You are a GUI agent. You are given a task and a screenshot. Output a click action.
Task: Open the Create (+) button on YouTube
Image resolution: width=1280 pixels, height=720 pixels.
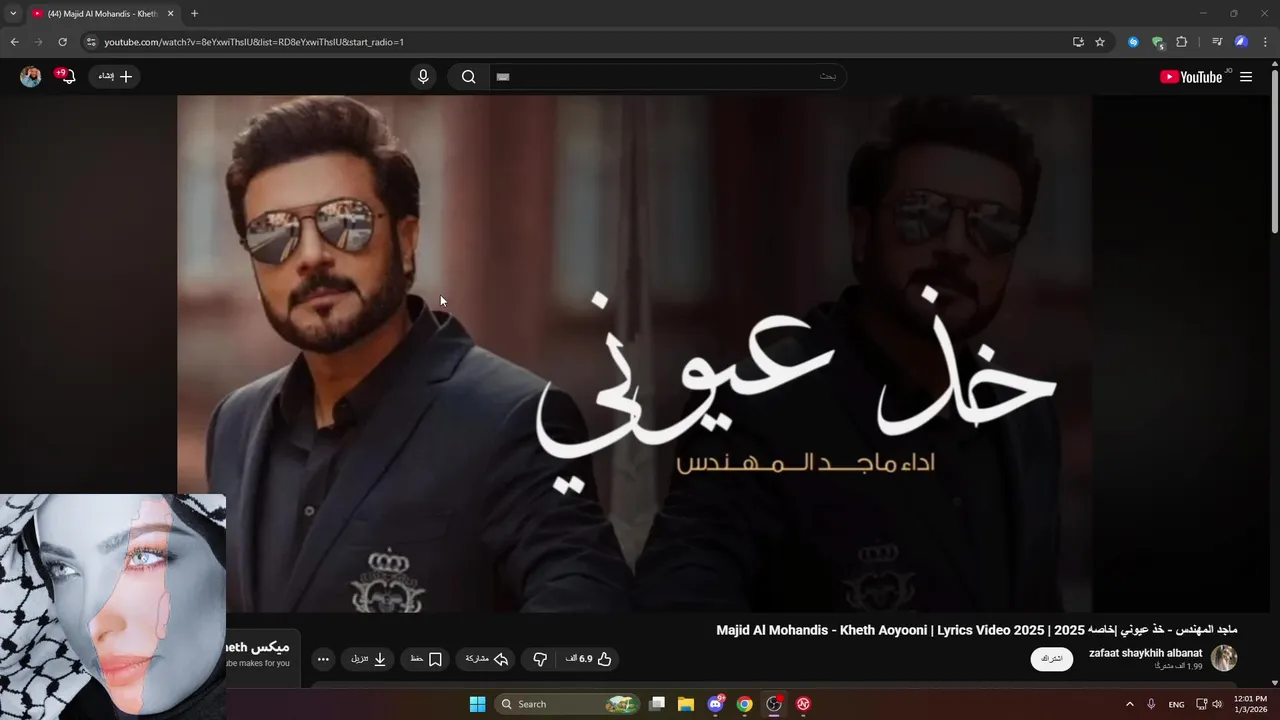pos(115,77)
